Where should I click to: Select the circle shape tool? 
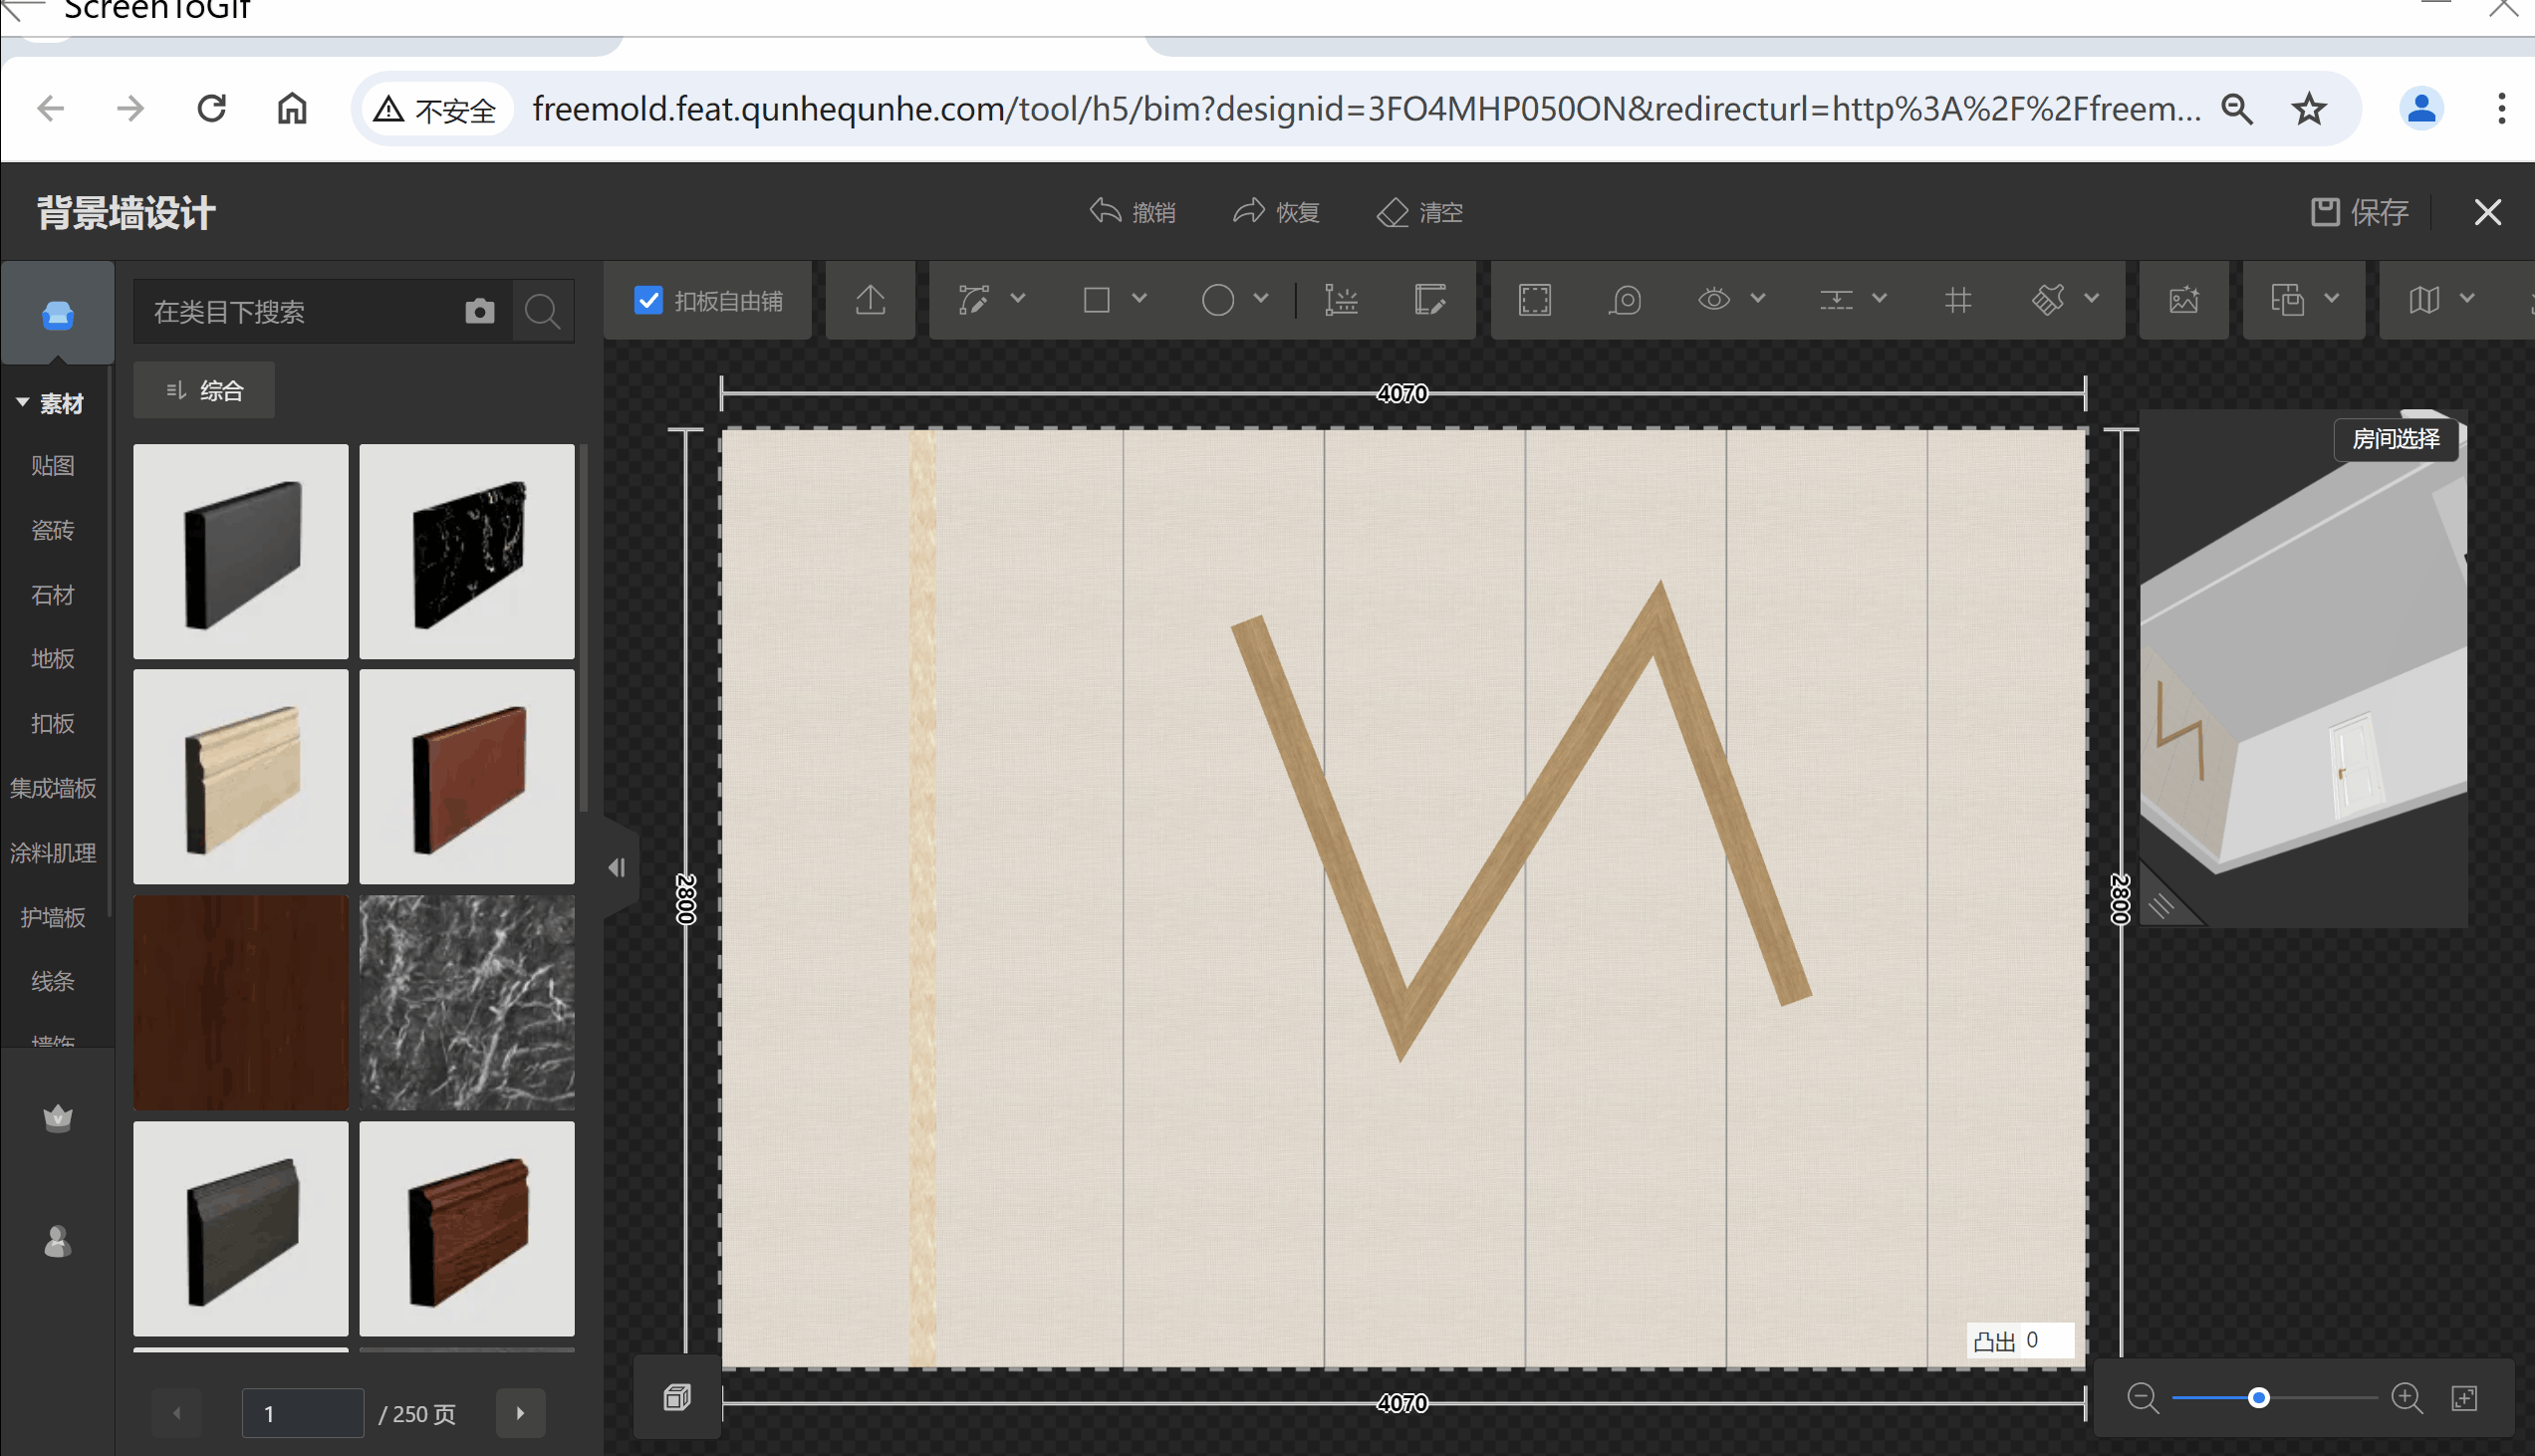(x=1217, y=300)
